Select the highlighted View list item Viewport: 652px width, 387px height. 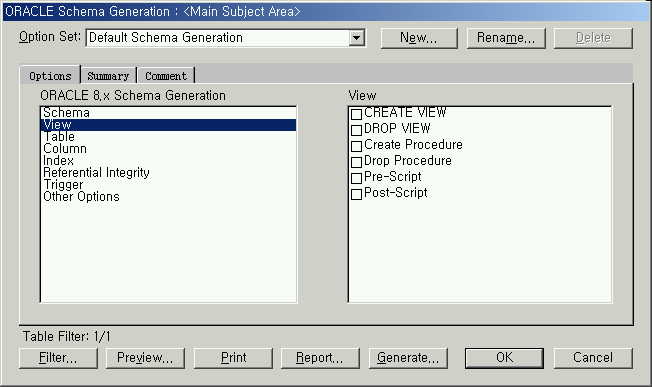coord(168,125)
